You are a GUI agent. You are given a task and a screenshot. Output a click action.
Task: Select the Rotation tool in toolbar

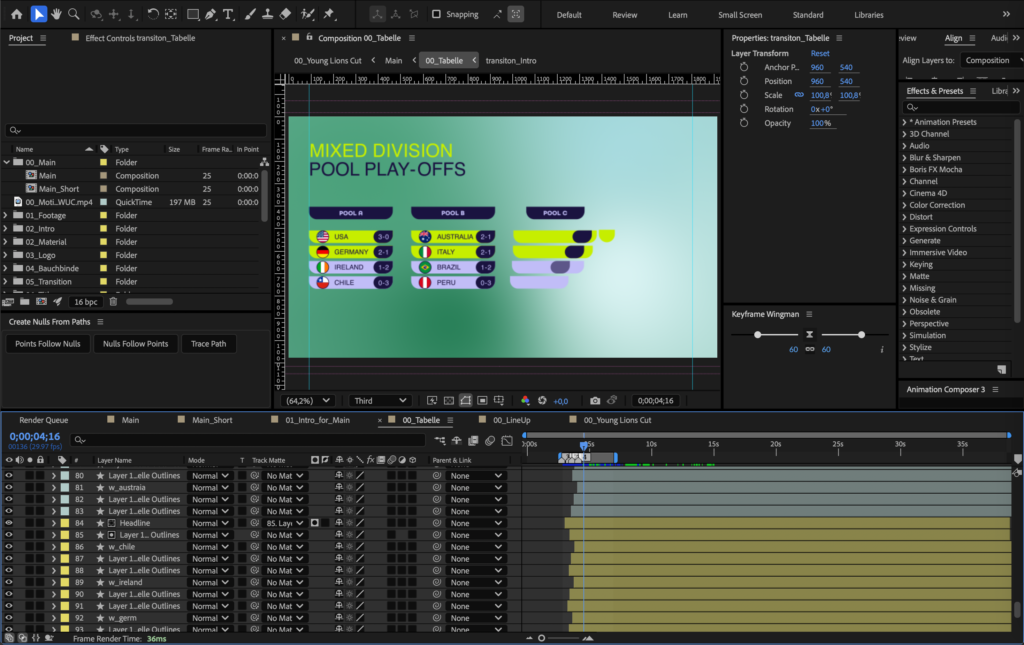[x=152, y=14]
